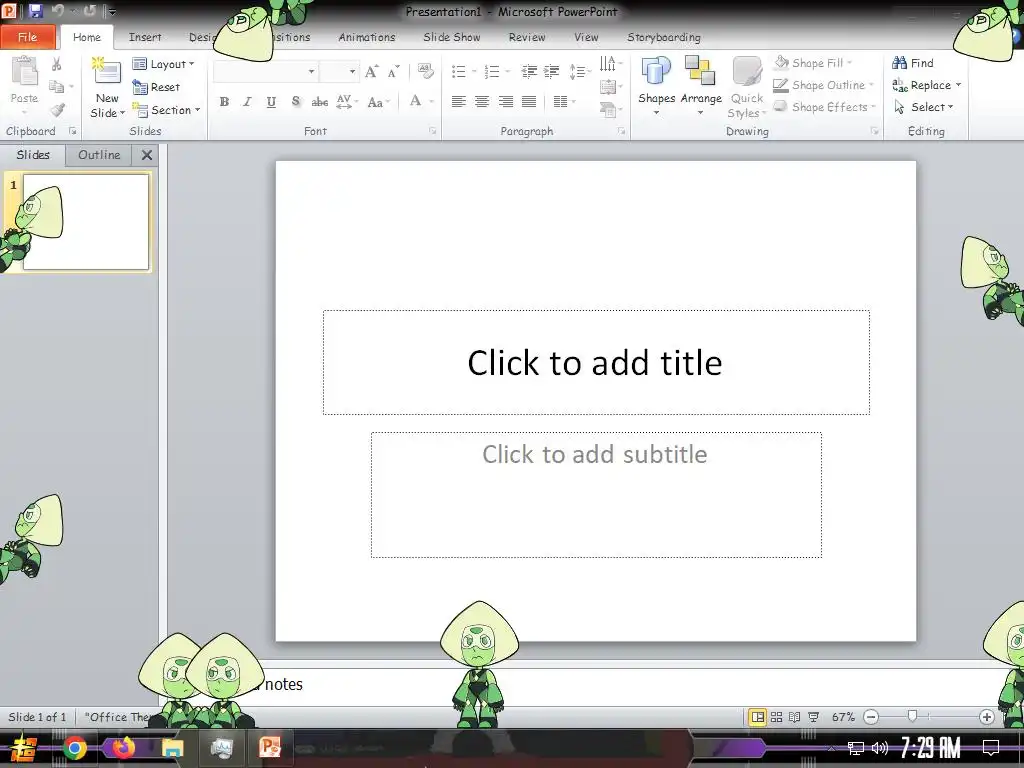Open the Layout dropdown
This screenshot has height=768, width=1024.
click(163, 64)
